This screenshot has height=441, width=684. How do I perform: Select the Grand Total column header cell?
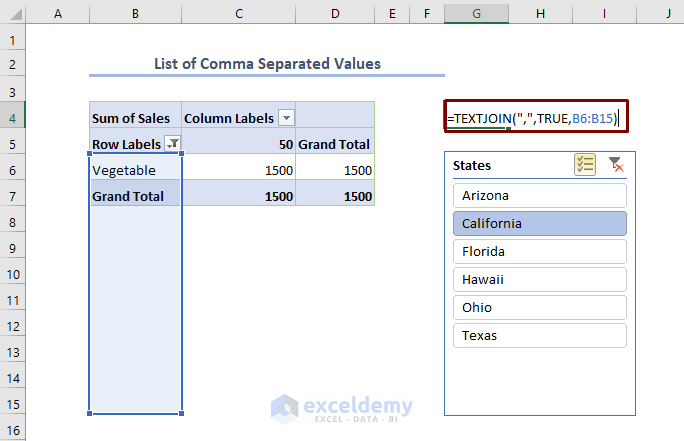[335, 144]
